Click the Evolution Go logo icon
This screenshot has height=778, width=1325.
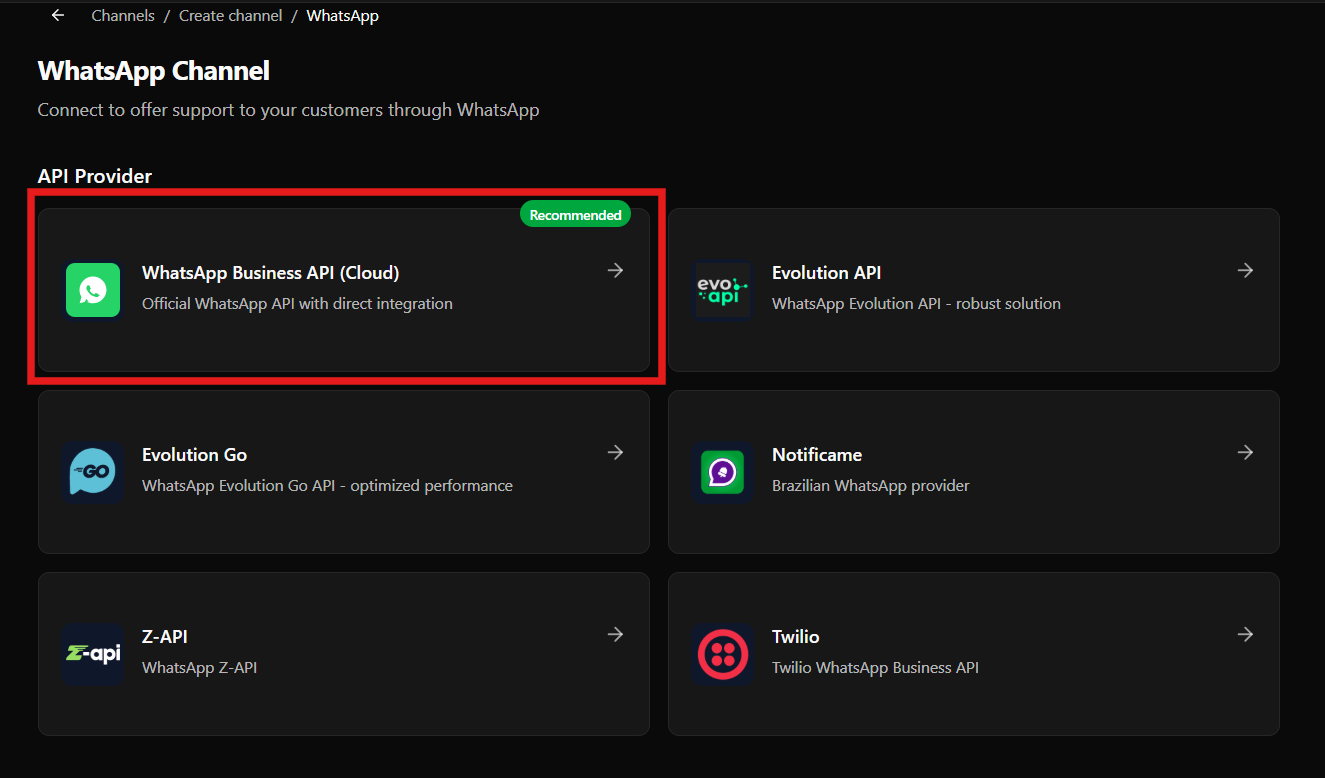coord(93,472)
